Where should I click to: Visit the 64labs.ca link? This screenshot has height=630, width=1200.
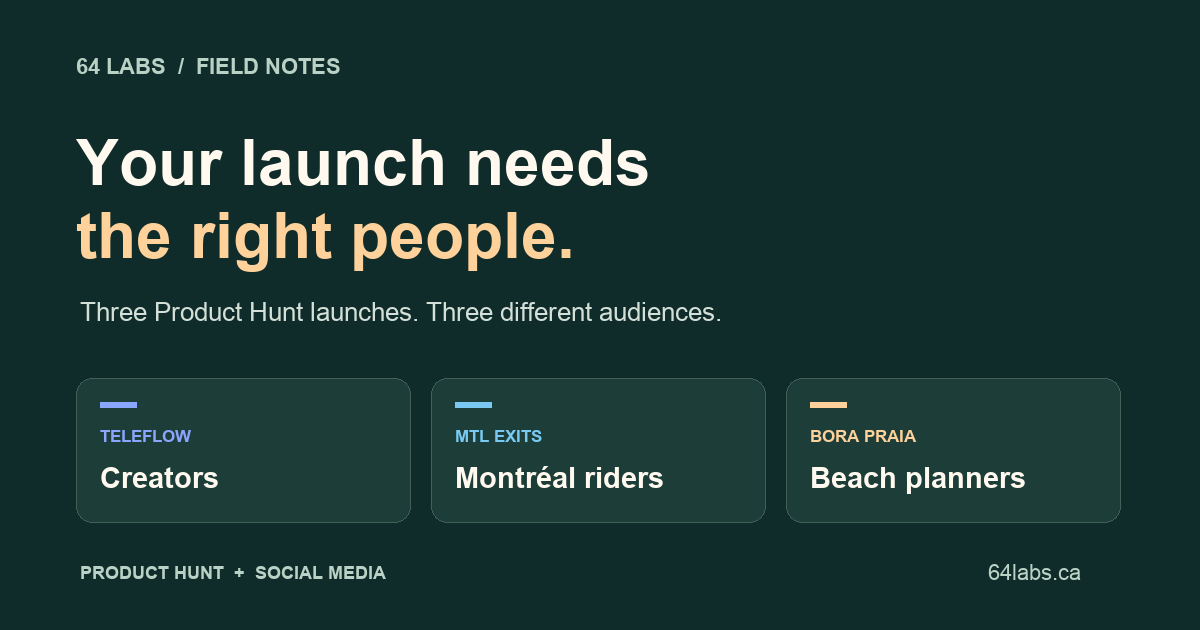click(x=1034, y=573)
